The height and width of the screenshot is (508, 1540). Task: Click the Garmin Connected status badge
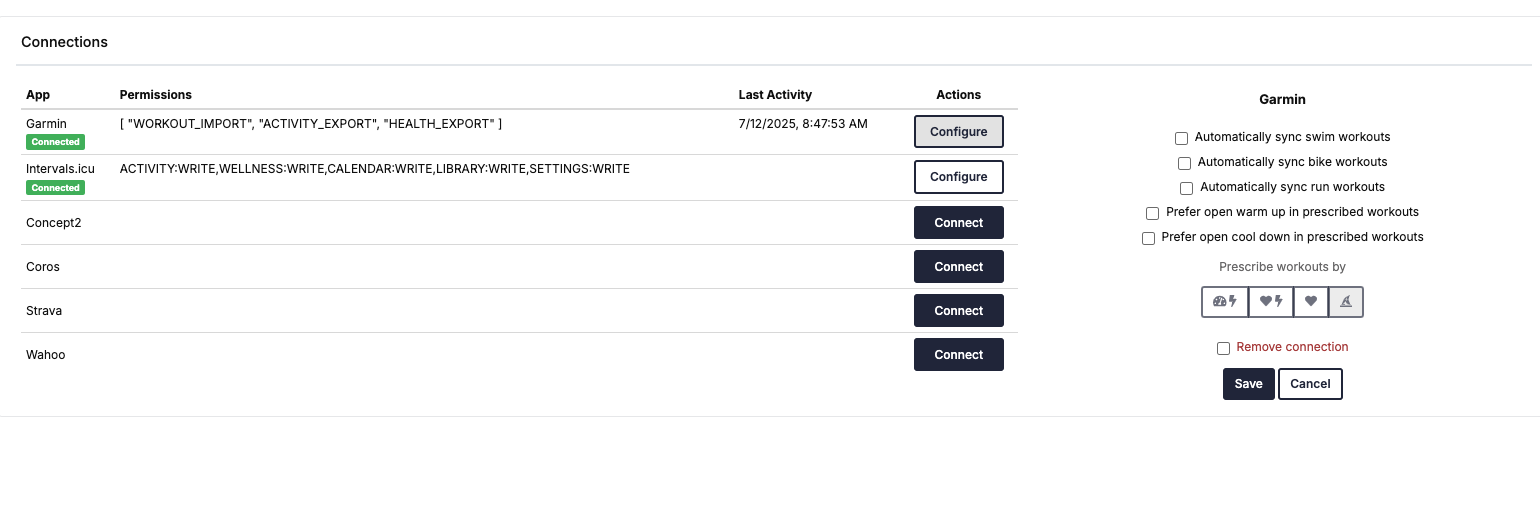55,142
